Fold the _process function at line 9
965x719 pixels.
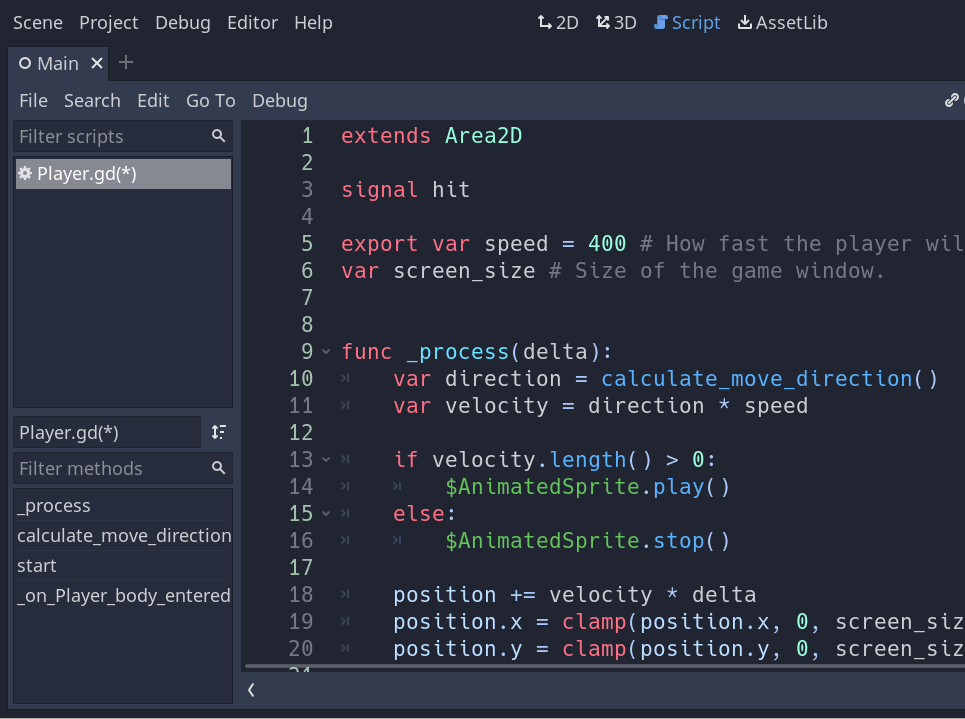pos(326,352)
